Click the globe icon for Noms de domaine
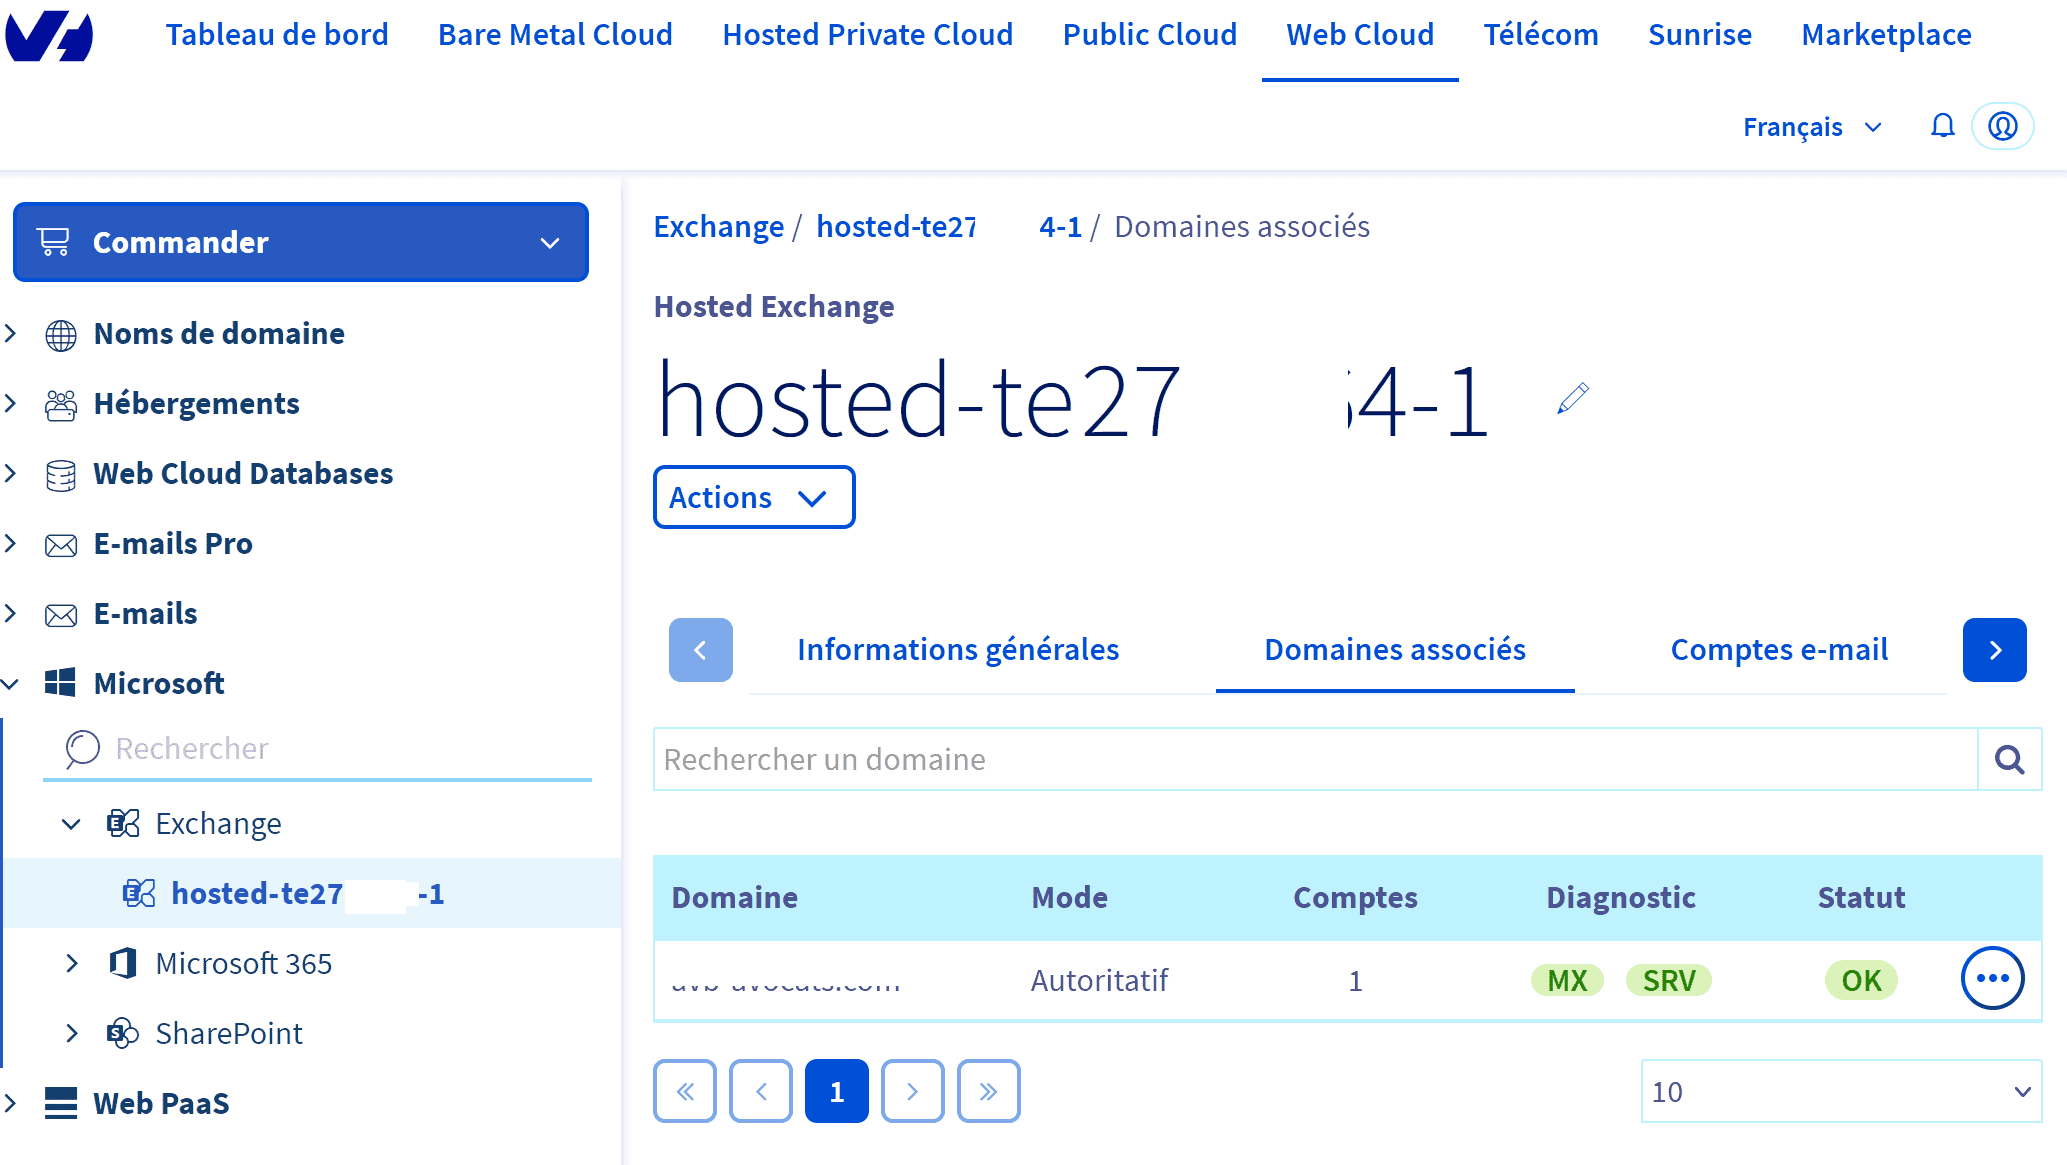The height and width of the screenshot is (1165, 2067). (61, 335)
